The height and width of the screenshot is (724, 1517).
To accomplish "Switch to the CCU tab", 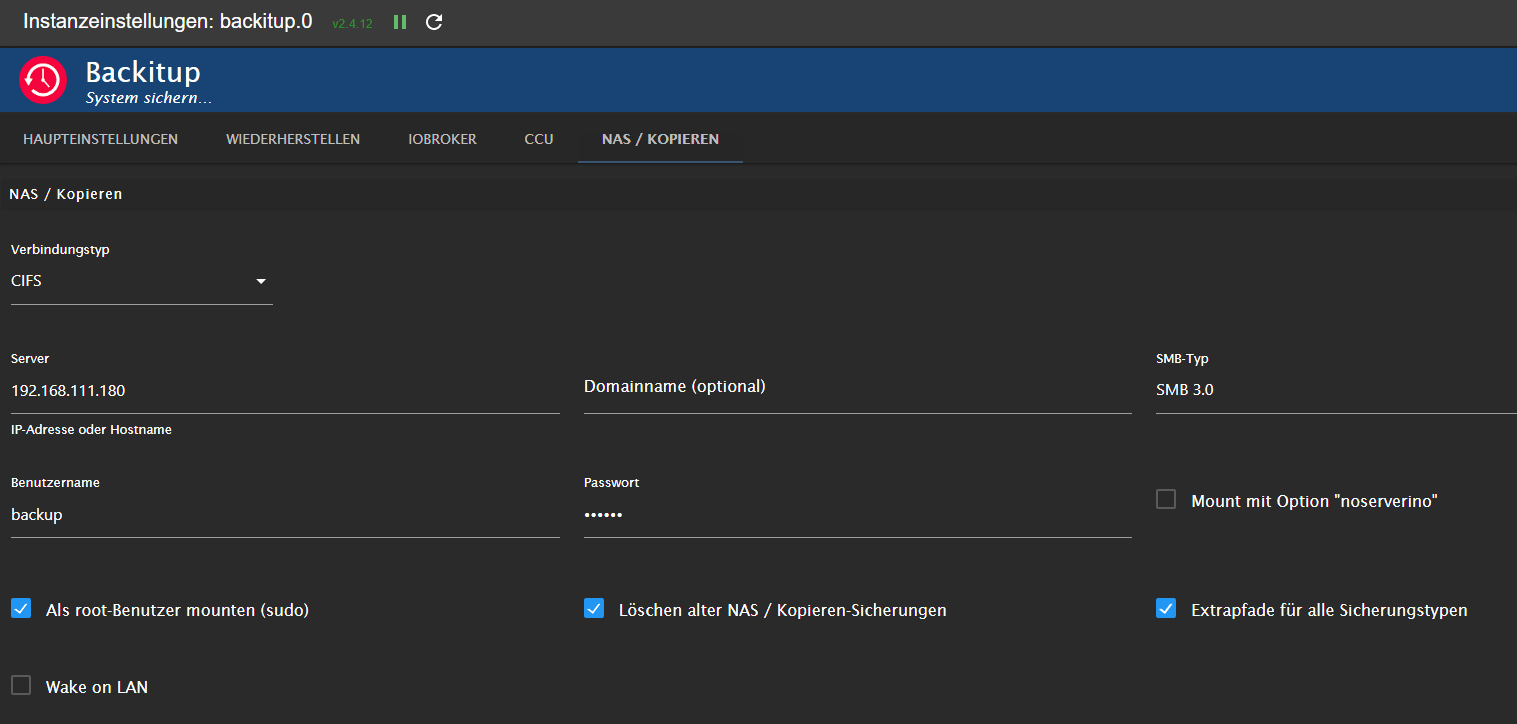I will pos(539,139).
